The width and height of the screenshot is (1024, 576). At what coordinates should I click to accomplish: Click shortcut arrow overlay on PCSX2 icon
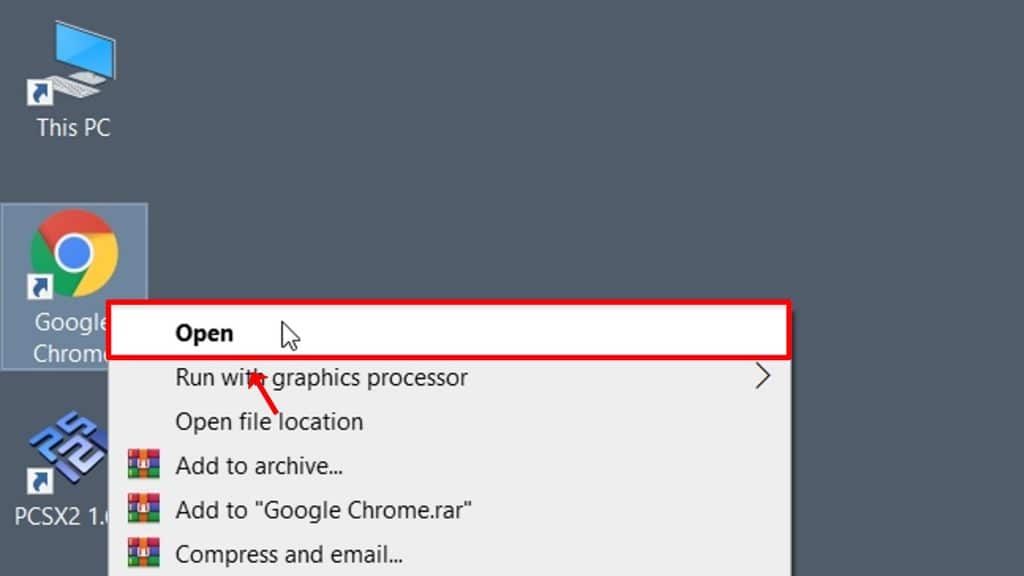pos(39,482)
